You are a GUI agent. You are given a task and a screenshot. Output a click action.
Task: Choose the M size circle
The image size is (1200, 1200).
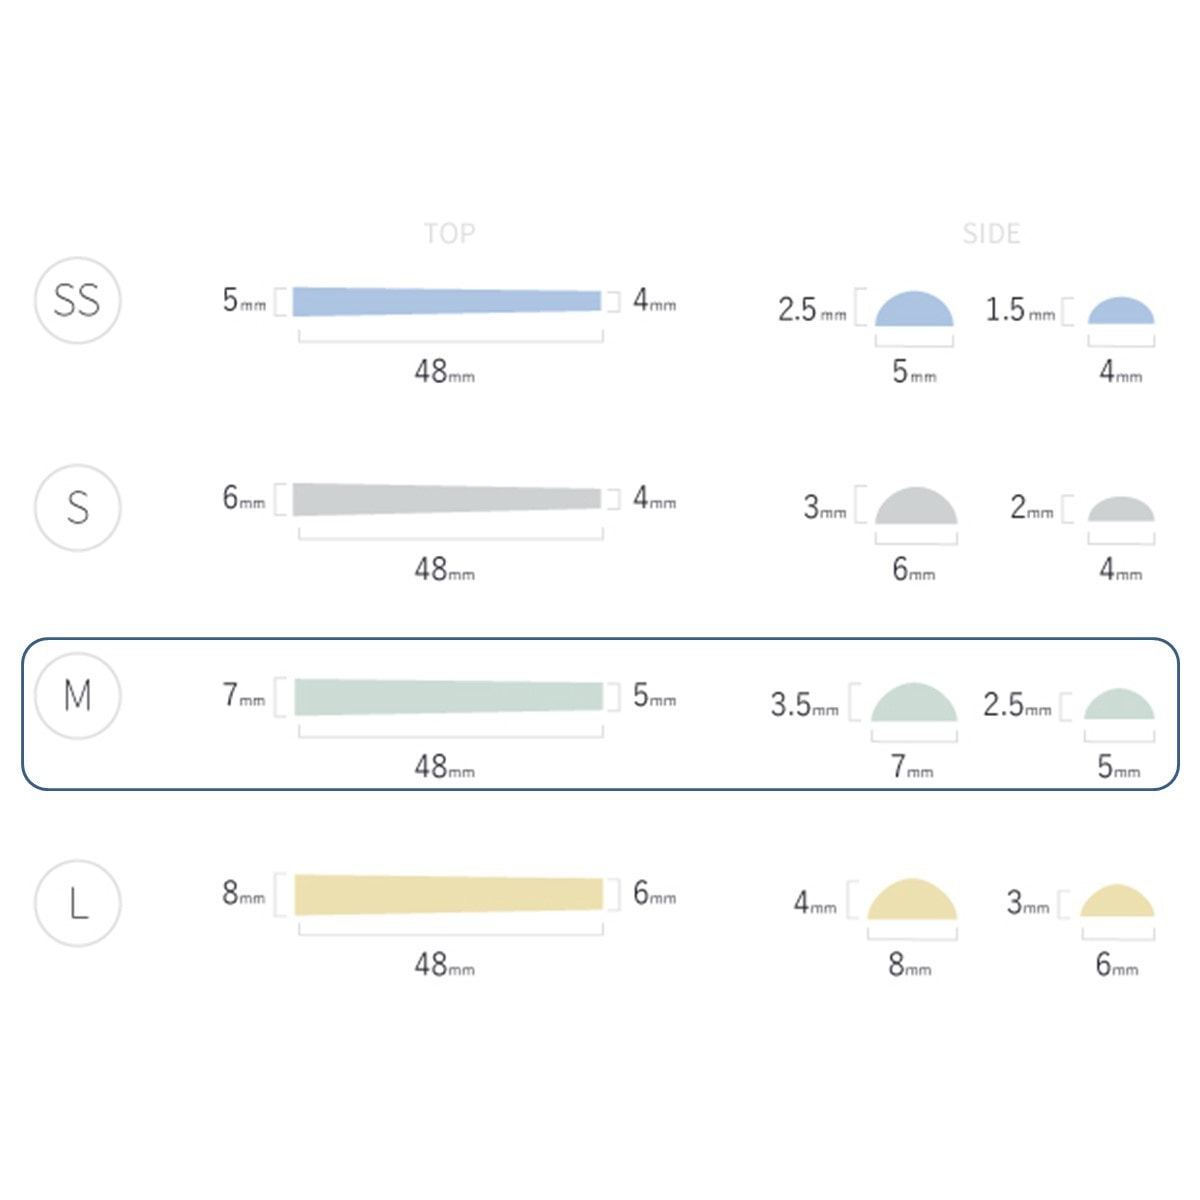(x=78, y=695)
